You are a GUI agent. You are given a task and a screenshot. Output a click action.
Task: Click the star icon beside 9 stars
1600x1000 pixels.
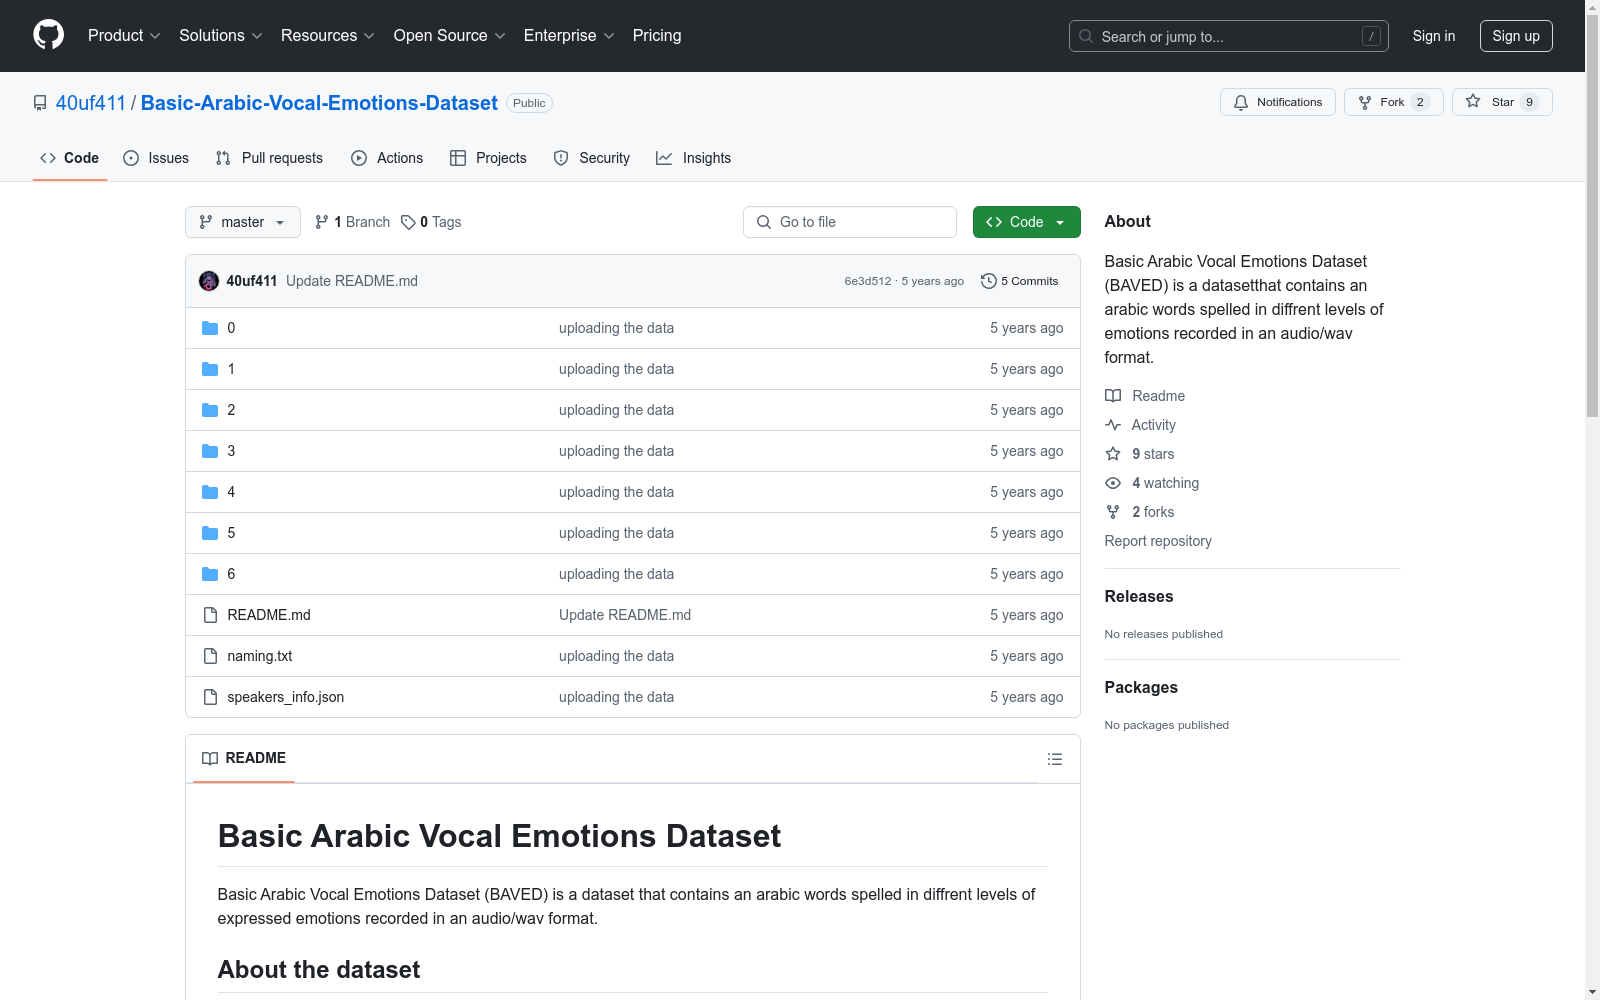click(1113, 454)
